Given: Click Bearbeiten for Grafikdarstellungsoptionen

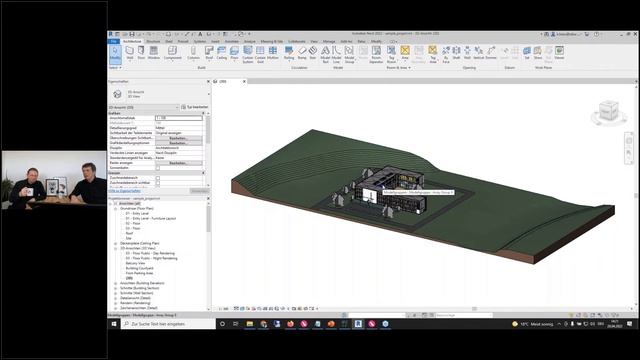Looking at the screenshot, I should pos(178,143).
